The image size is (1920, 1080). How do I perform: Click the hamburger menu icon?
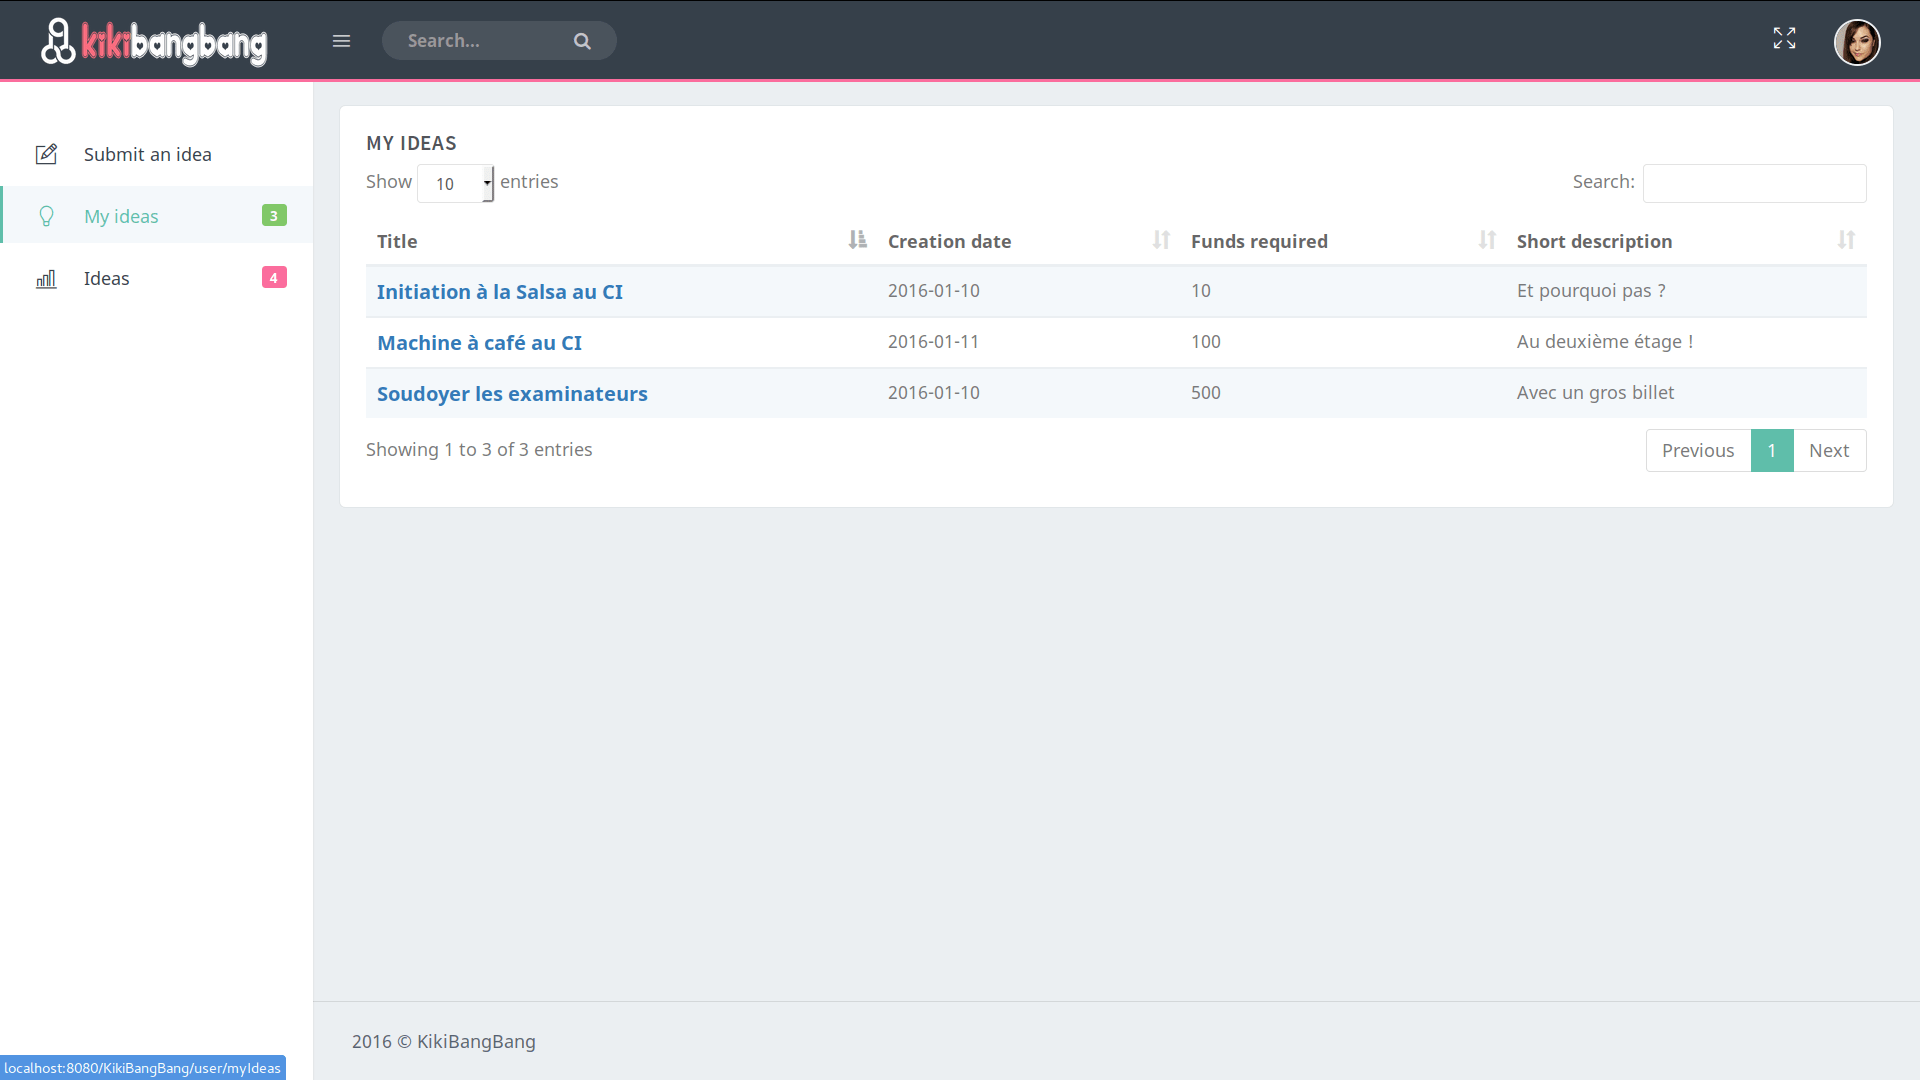341,41
